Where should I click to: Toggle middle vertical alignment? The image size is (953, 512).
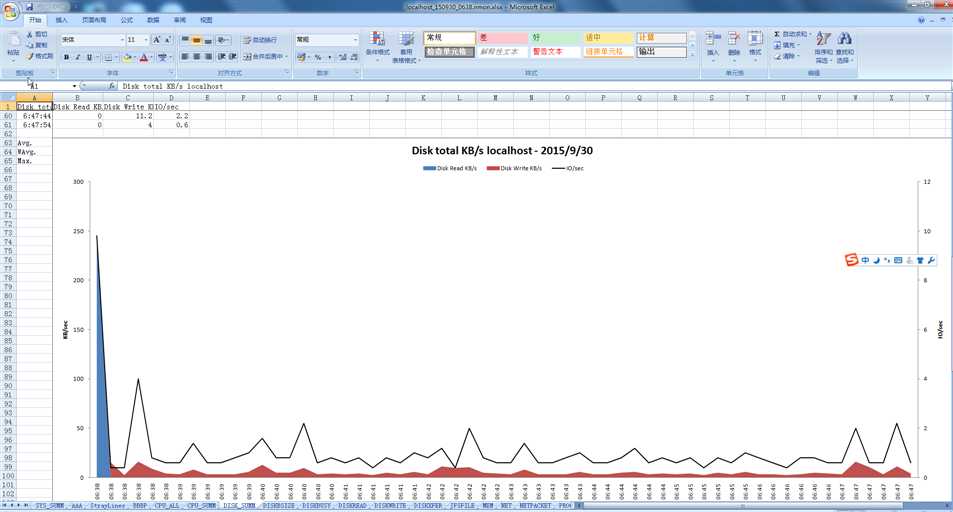(196, 40)
